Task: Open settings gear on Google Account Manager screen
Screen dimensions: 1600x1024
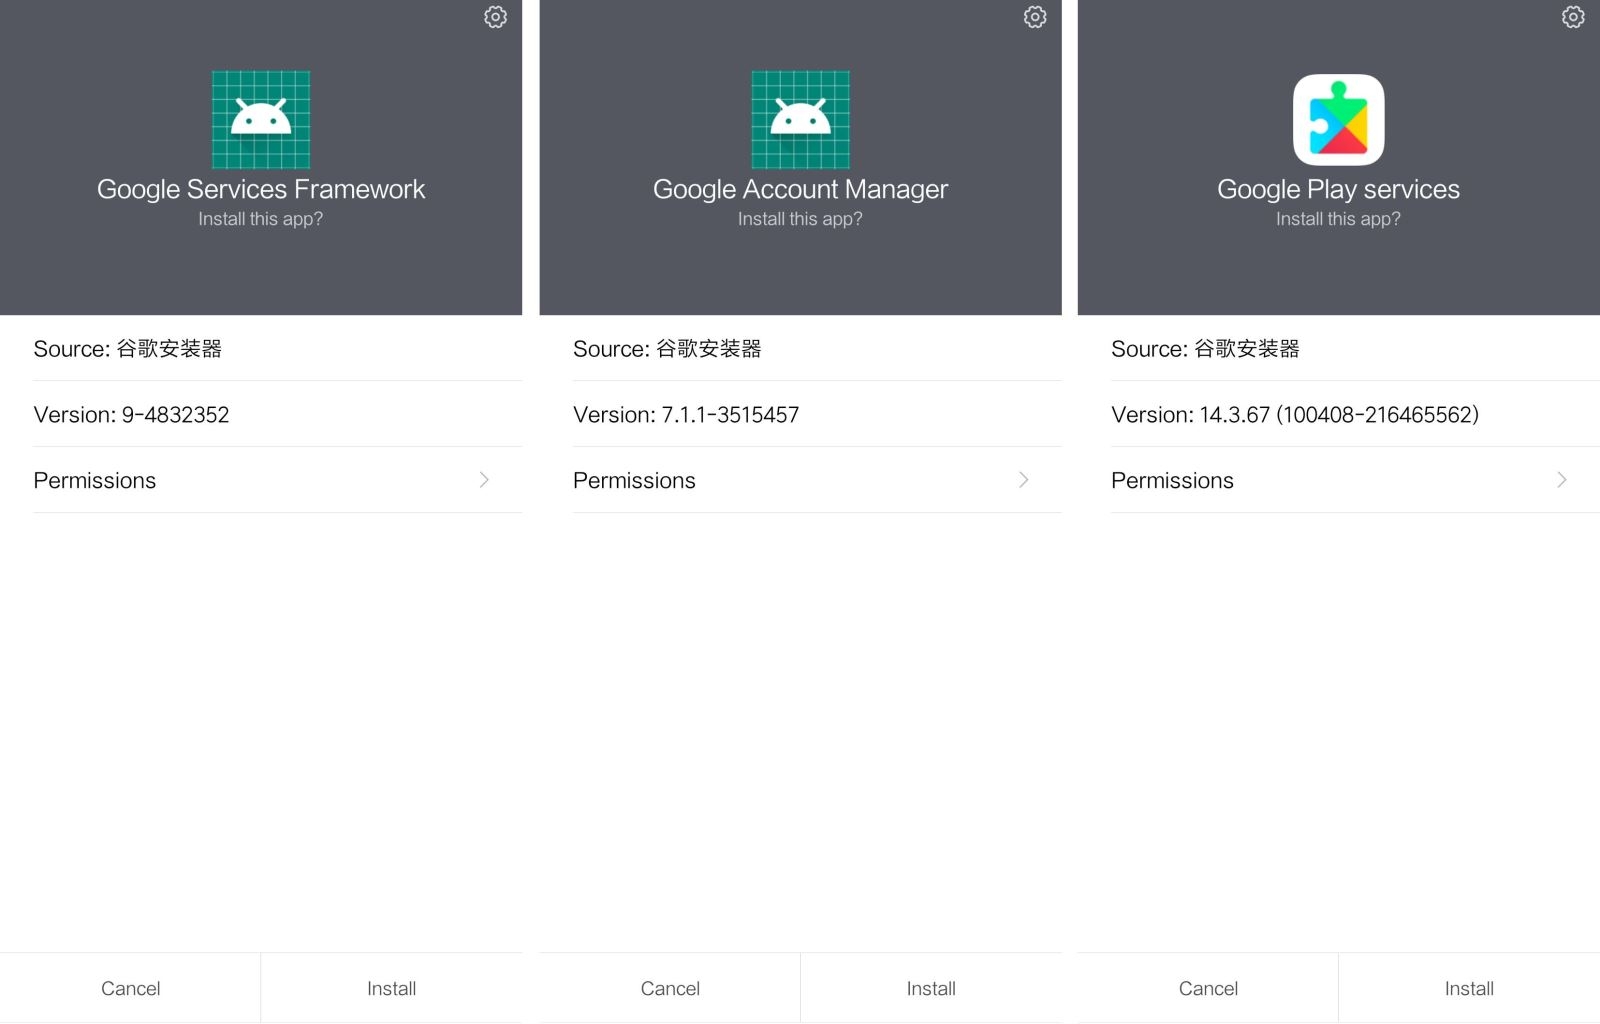Action: pos(1035,17)
